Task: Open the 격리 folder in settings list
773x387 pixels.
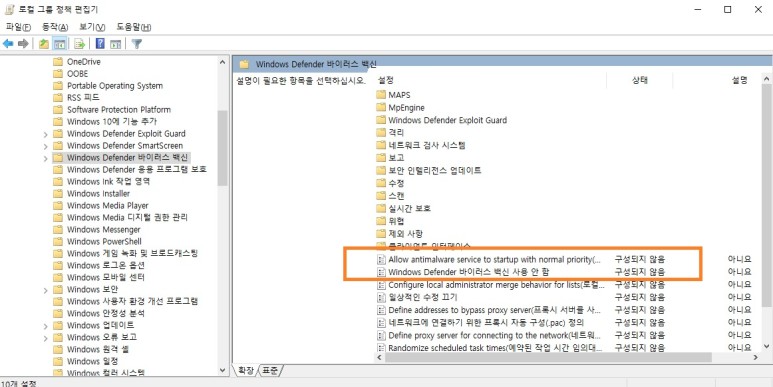Action: pyautogui.click(x=396, y=133)
